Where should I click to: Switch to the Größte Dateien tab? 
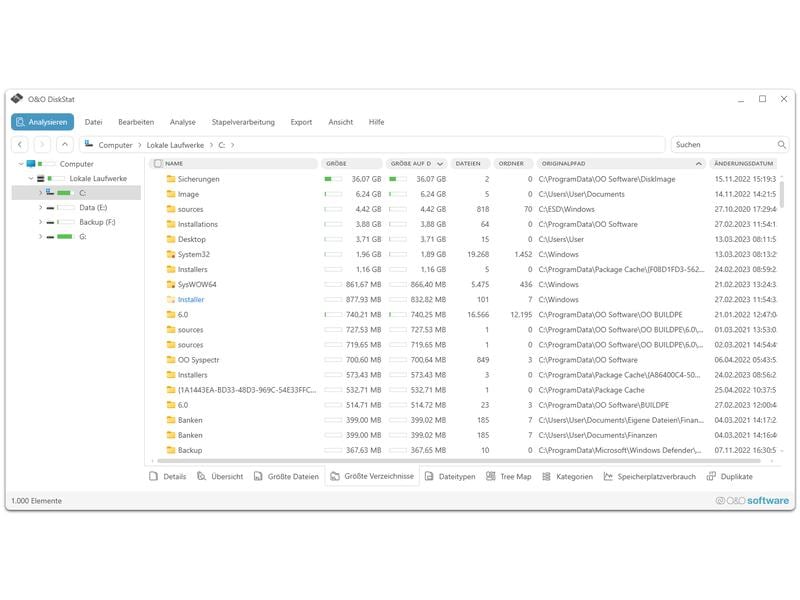[x=286, y=477]
